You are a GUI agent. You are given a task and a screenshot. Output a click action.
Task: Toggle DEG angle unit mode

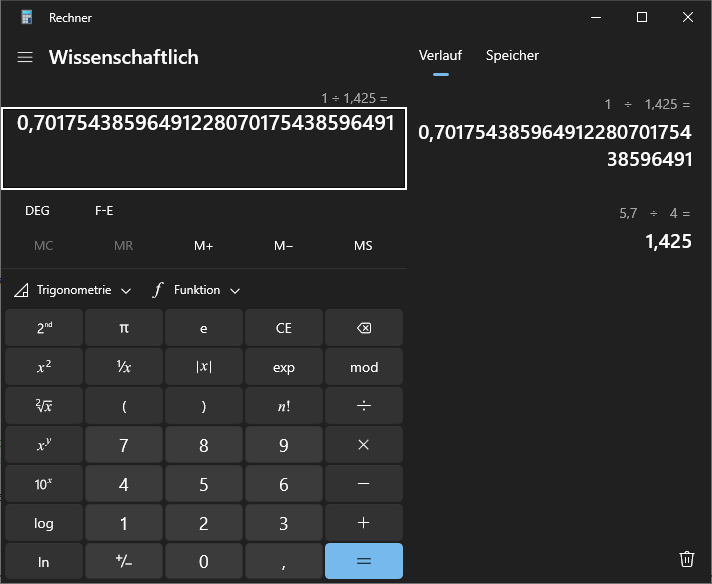click(x=37, y=211)
